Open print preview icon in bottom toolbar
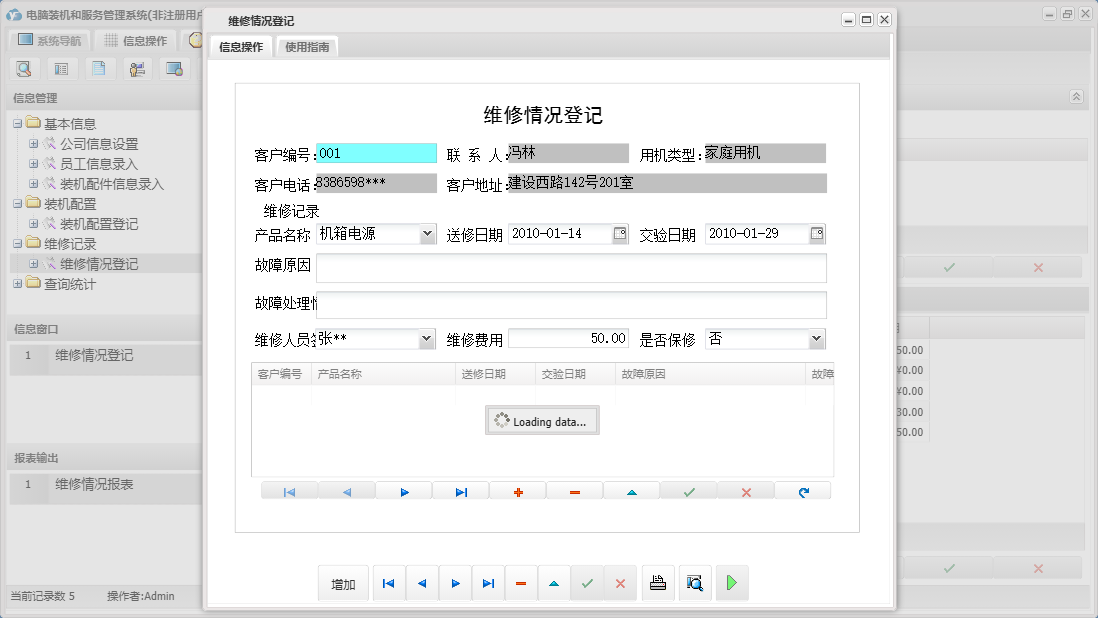Image resolution: width=1098 pixels, height=618 pixels. (695, 583)
